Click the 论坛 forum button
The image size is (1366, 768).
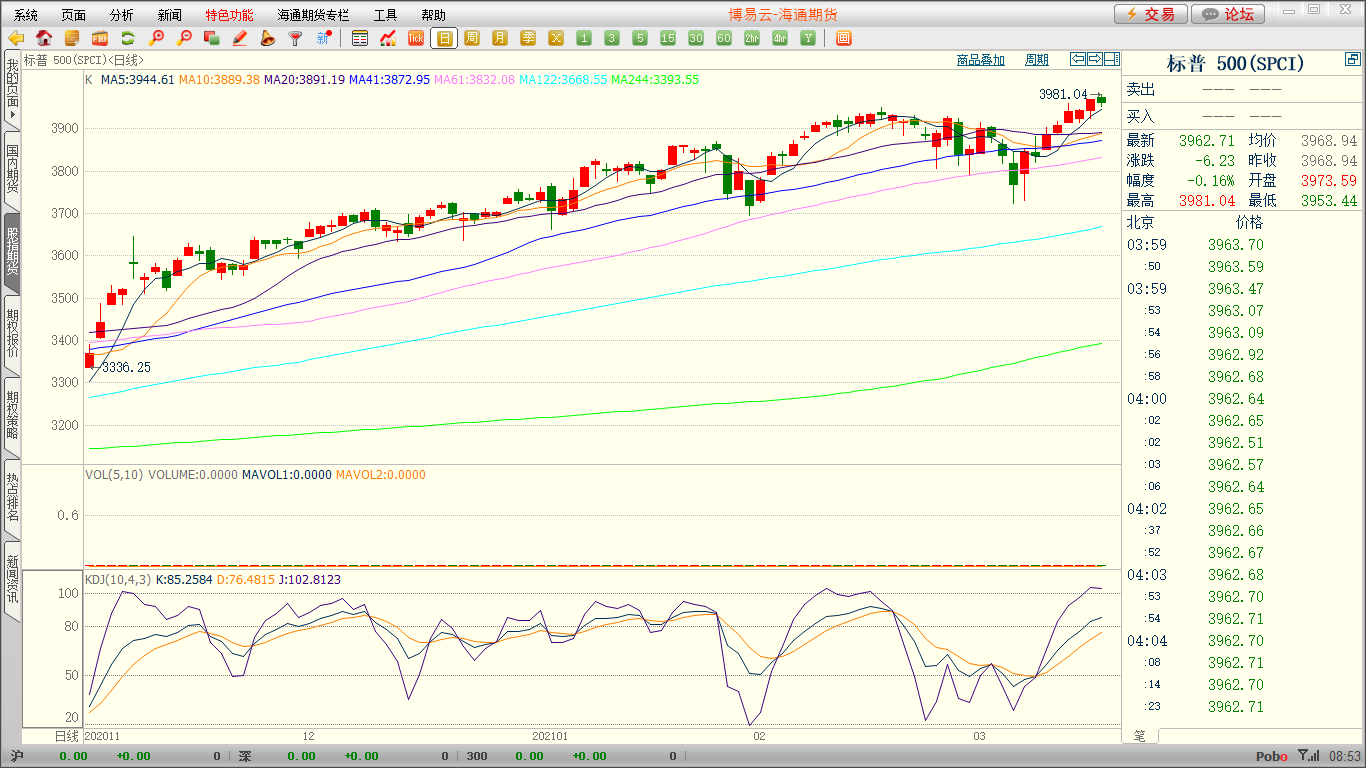pyautogui.click(x=1229, y=14)
